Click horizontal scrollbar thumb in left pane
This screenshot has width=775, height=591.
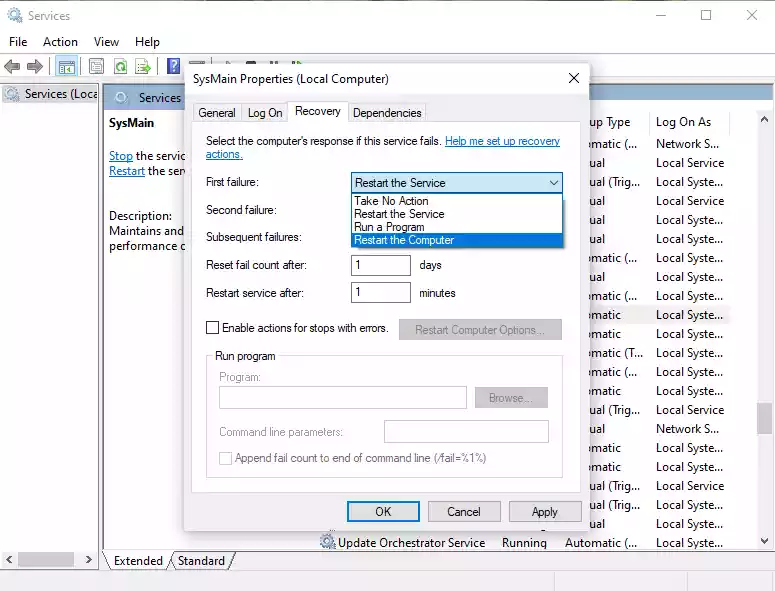point(45,559)
